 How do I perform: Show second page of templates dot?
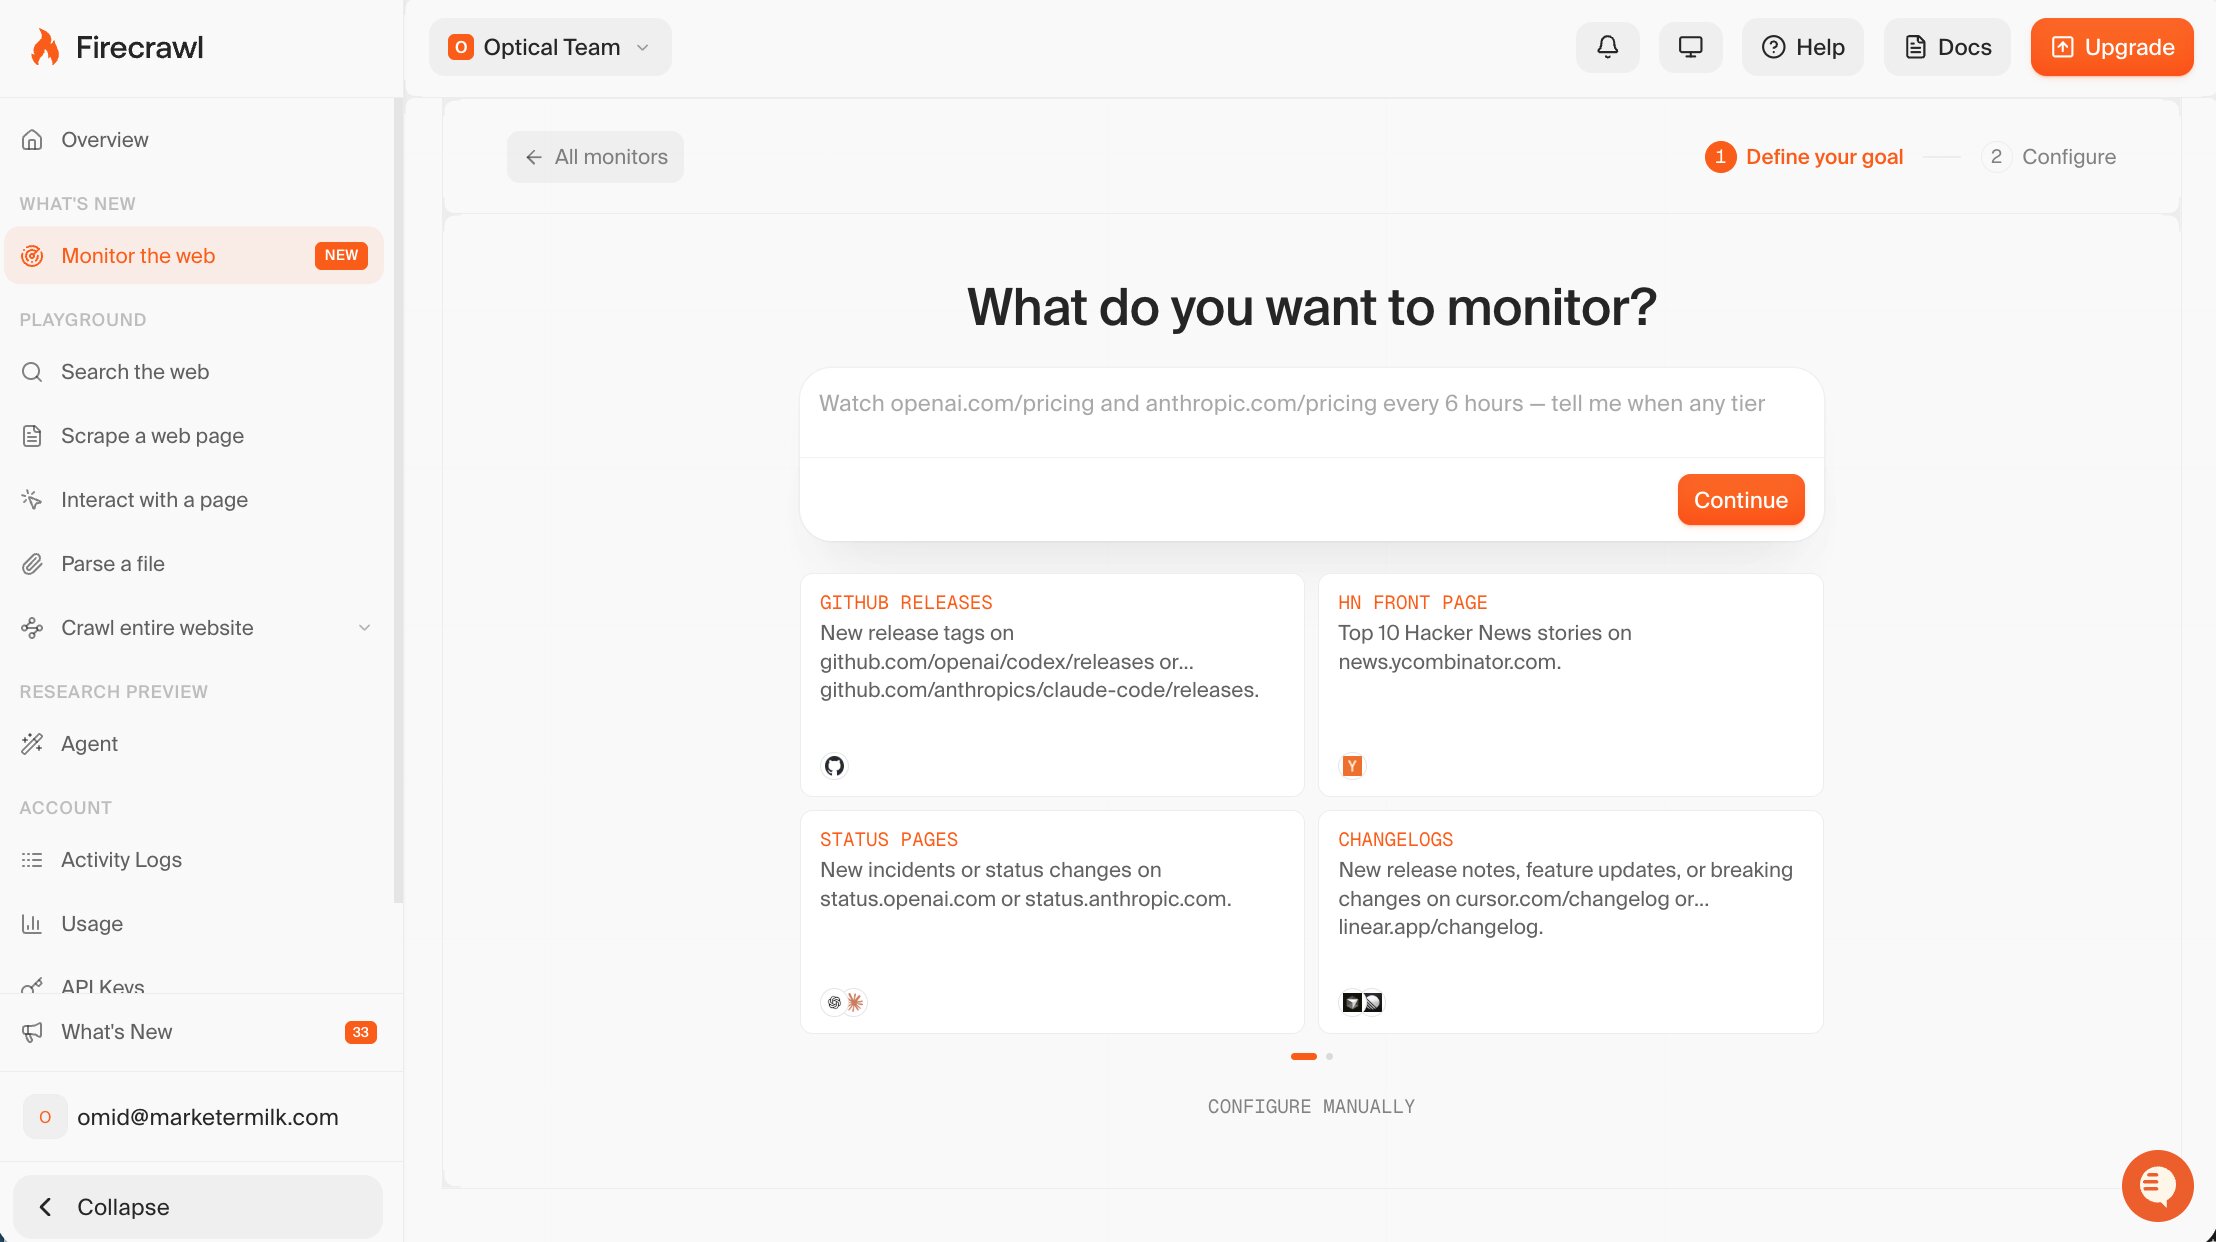coord(1329,1056)
